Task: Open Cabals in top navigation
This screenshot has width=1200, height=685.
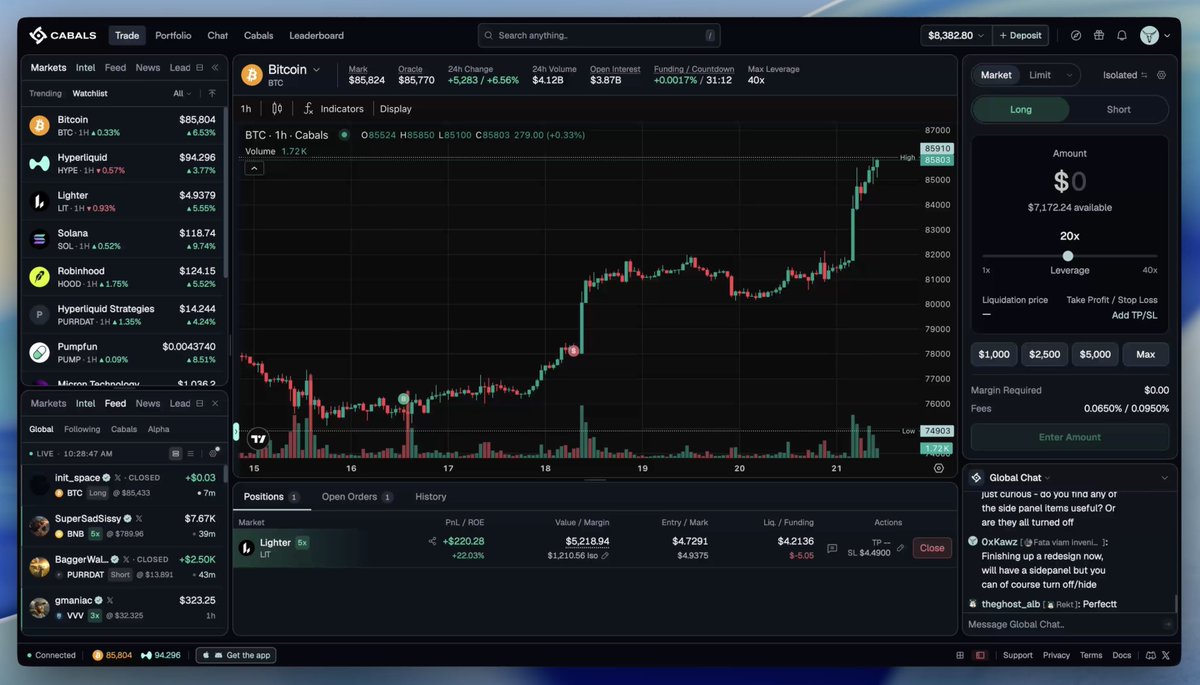Action: (259, 35)
